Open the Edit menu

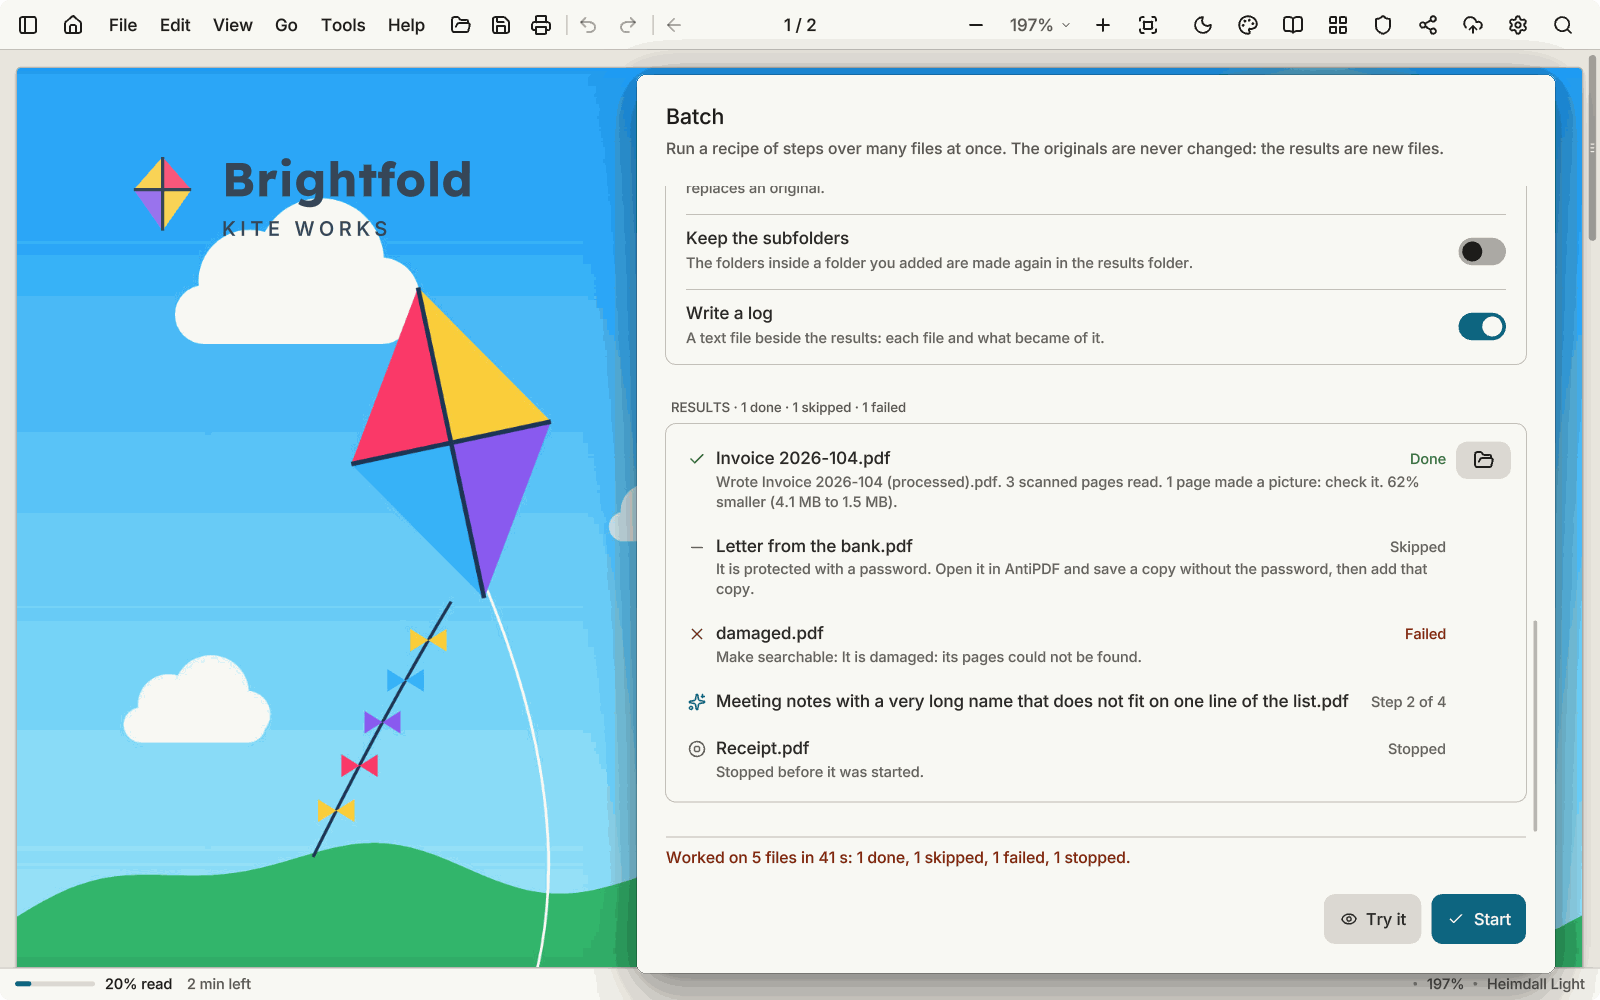pos(175,25)
